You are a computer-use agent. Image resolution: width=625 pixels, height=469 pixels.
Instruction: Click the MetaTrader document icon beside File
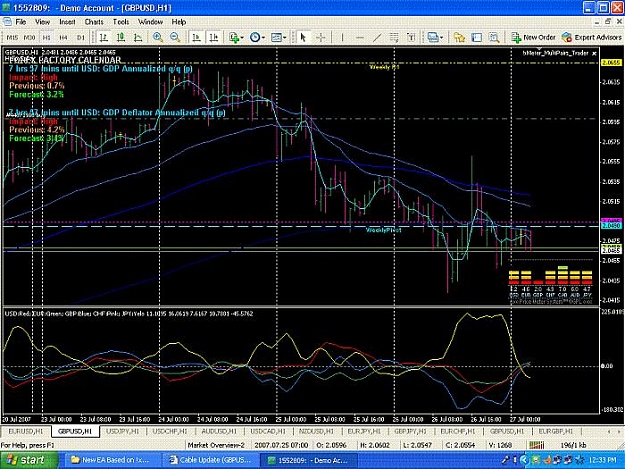[7, 22]
